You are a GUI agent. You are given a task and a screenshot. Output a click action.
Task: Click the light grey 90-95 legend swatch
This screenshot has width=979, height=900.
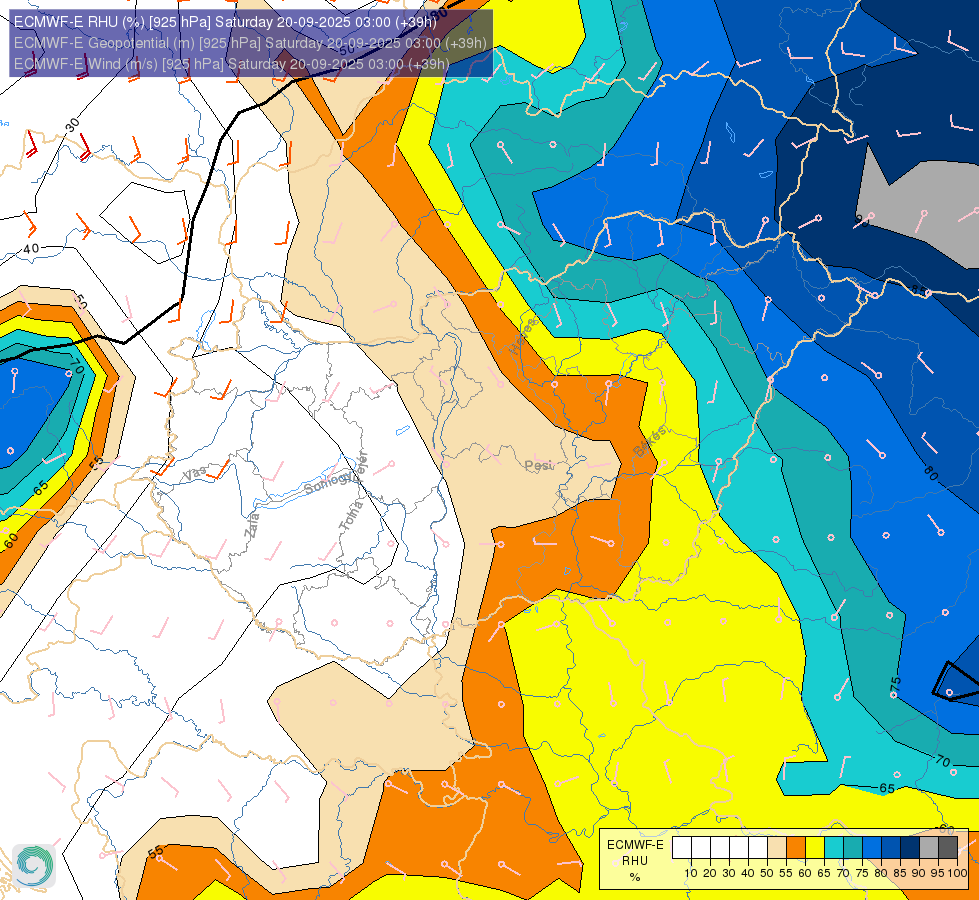(929, 848)
